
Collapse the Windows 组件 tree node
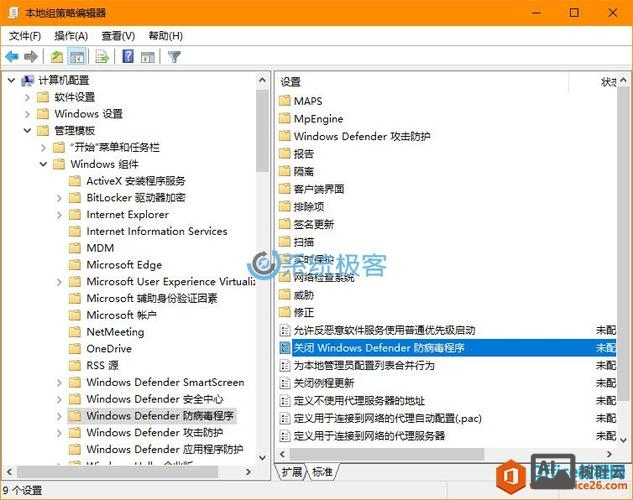[x=43, y=164]
